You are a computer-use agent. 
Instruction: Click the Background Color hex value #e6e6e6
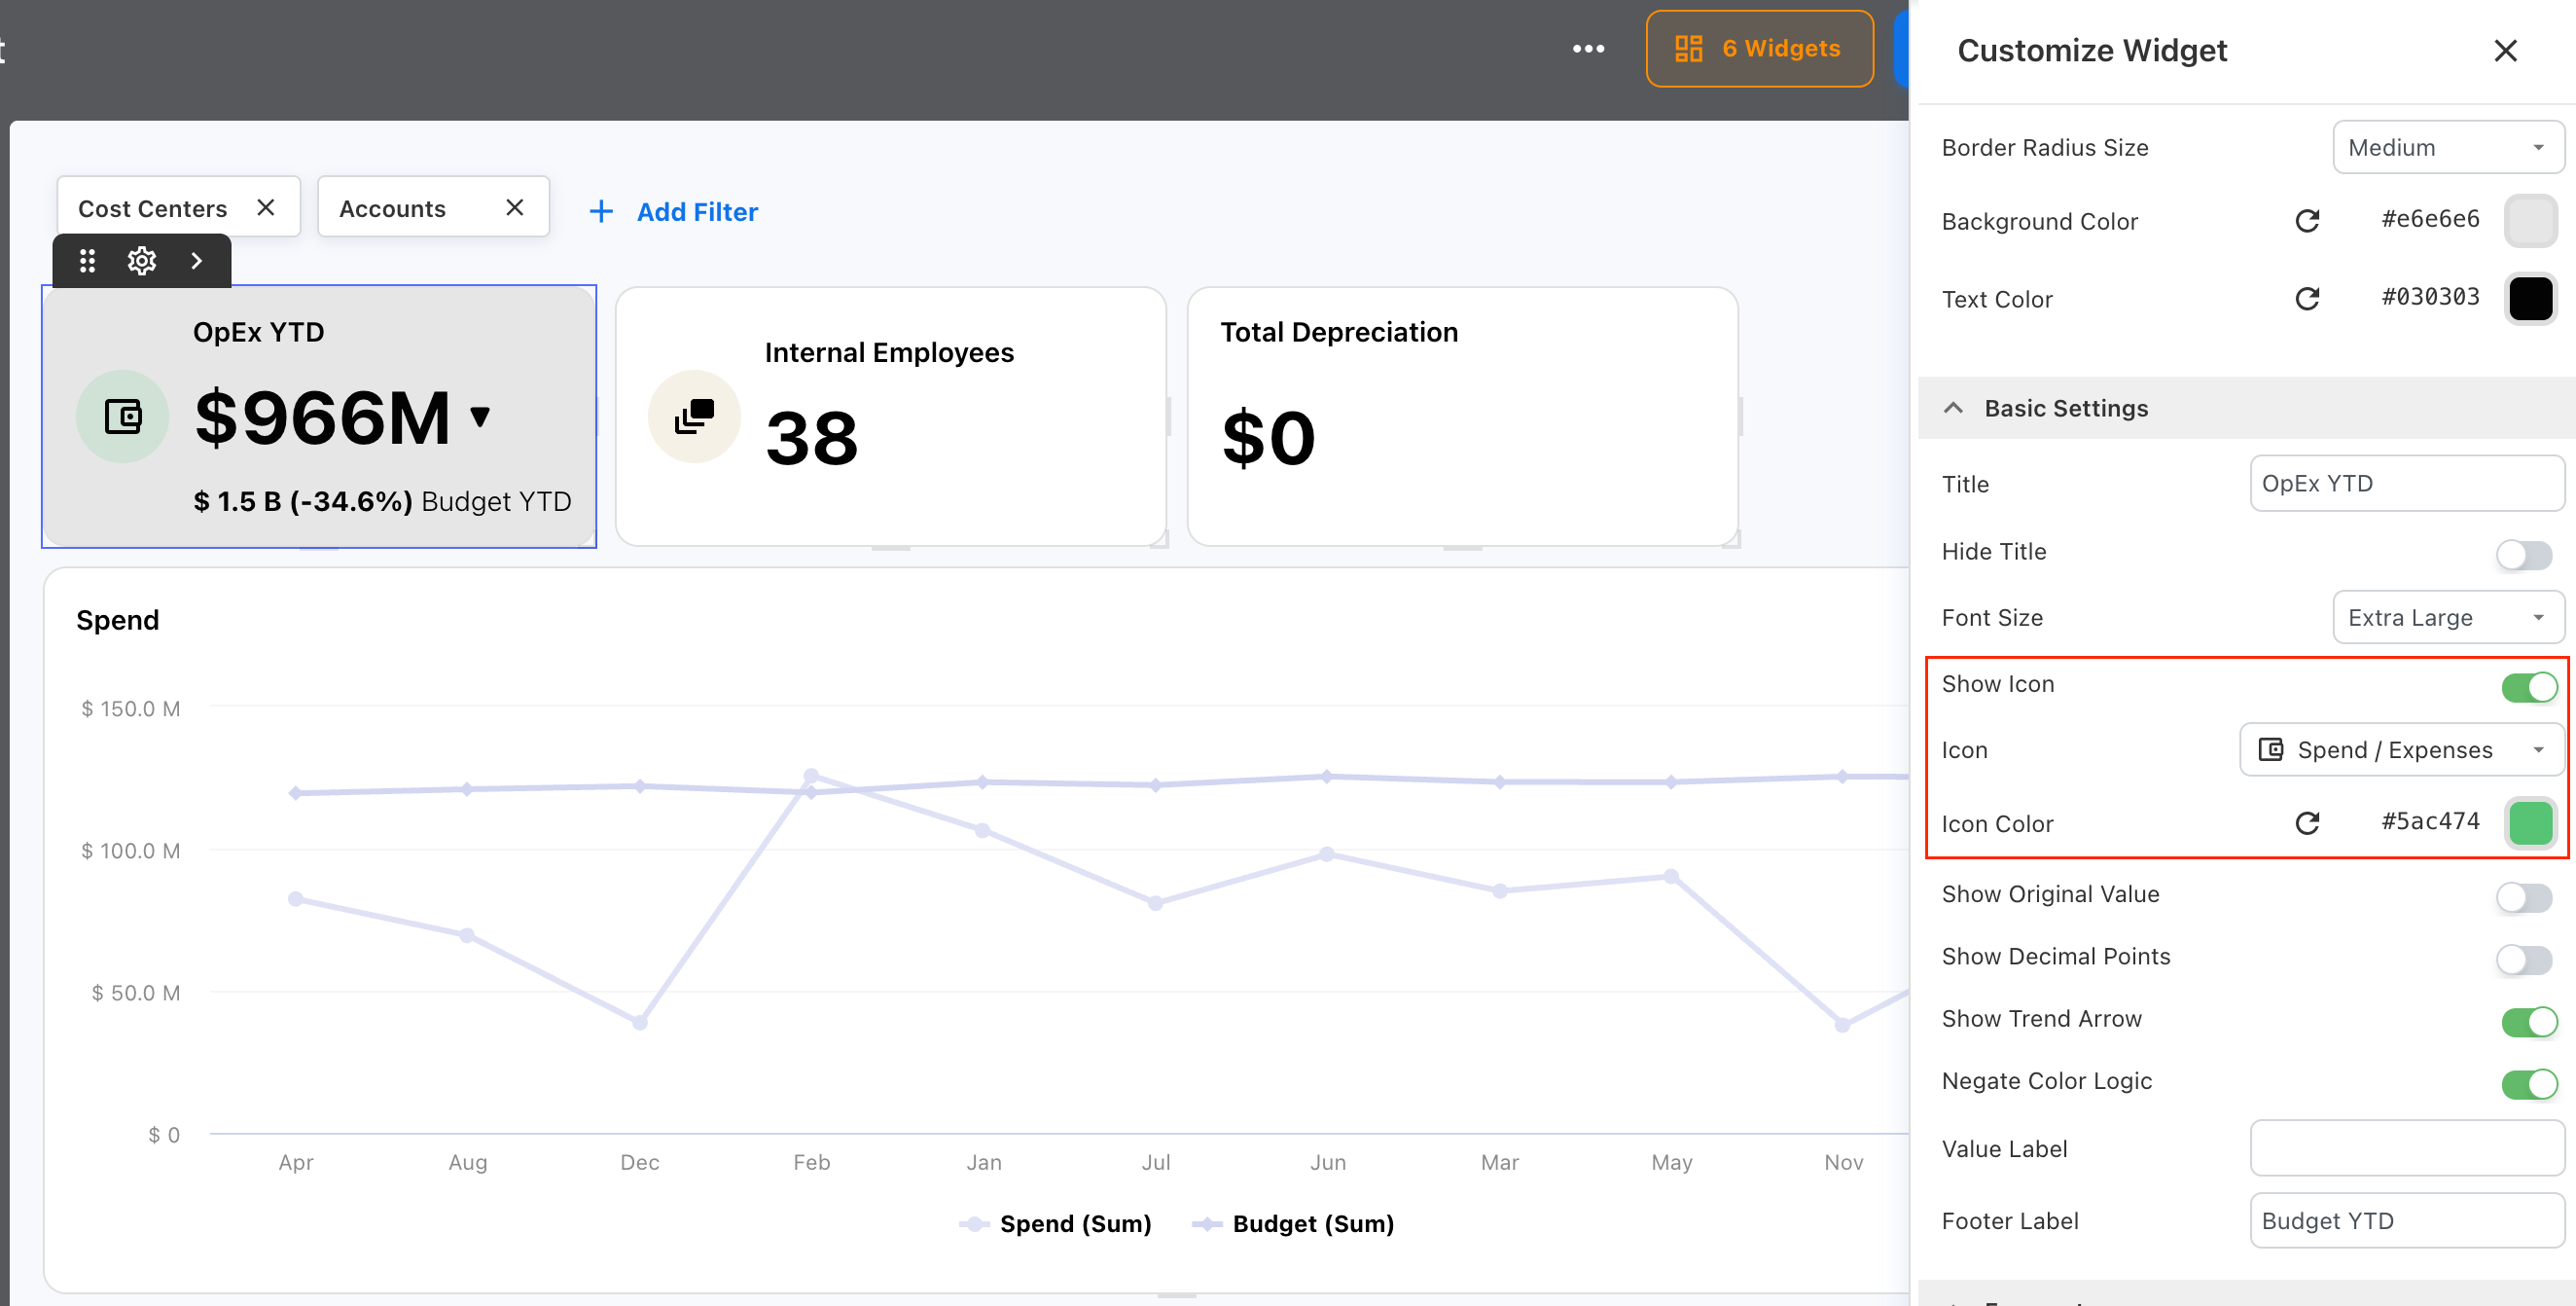(x=2429, y=218)
